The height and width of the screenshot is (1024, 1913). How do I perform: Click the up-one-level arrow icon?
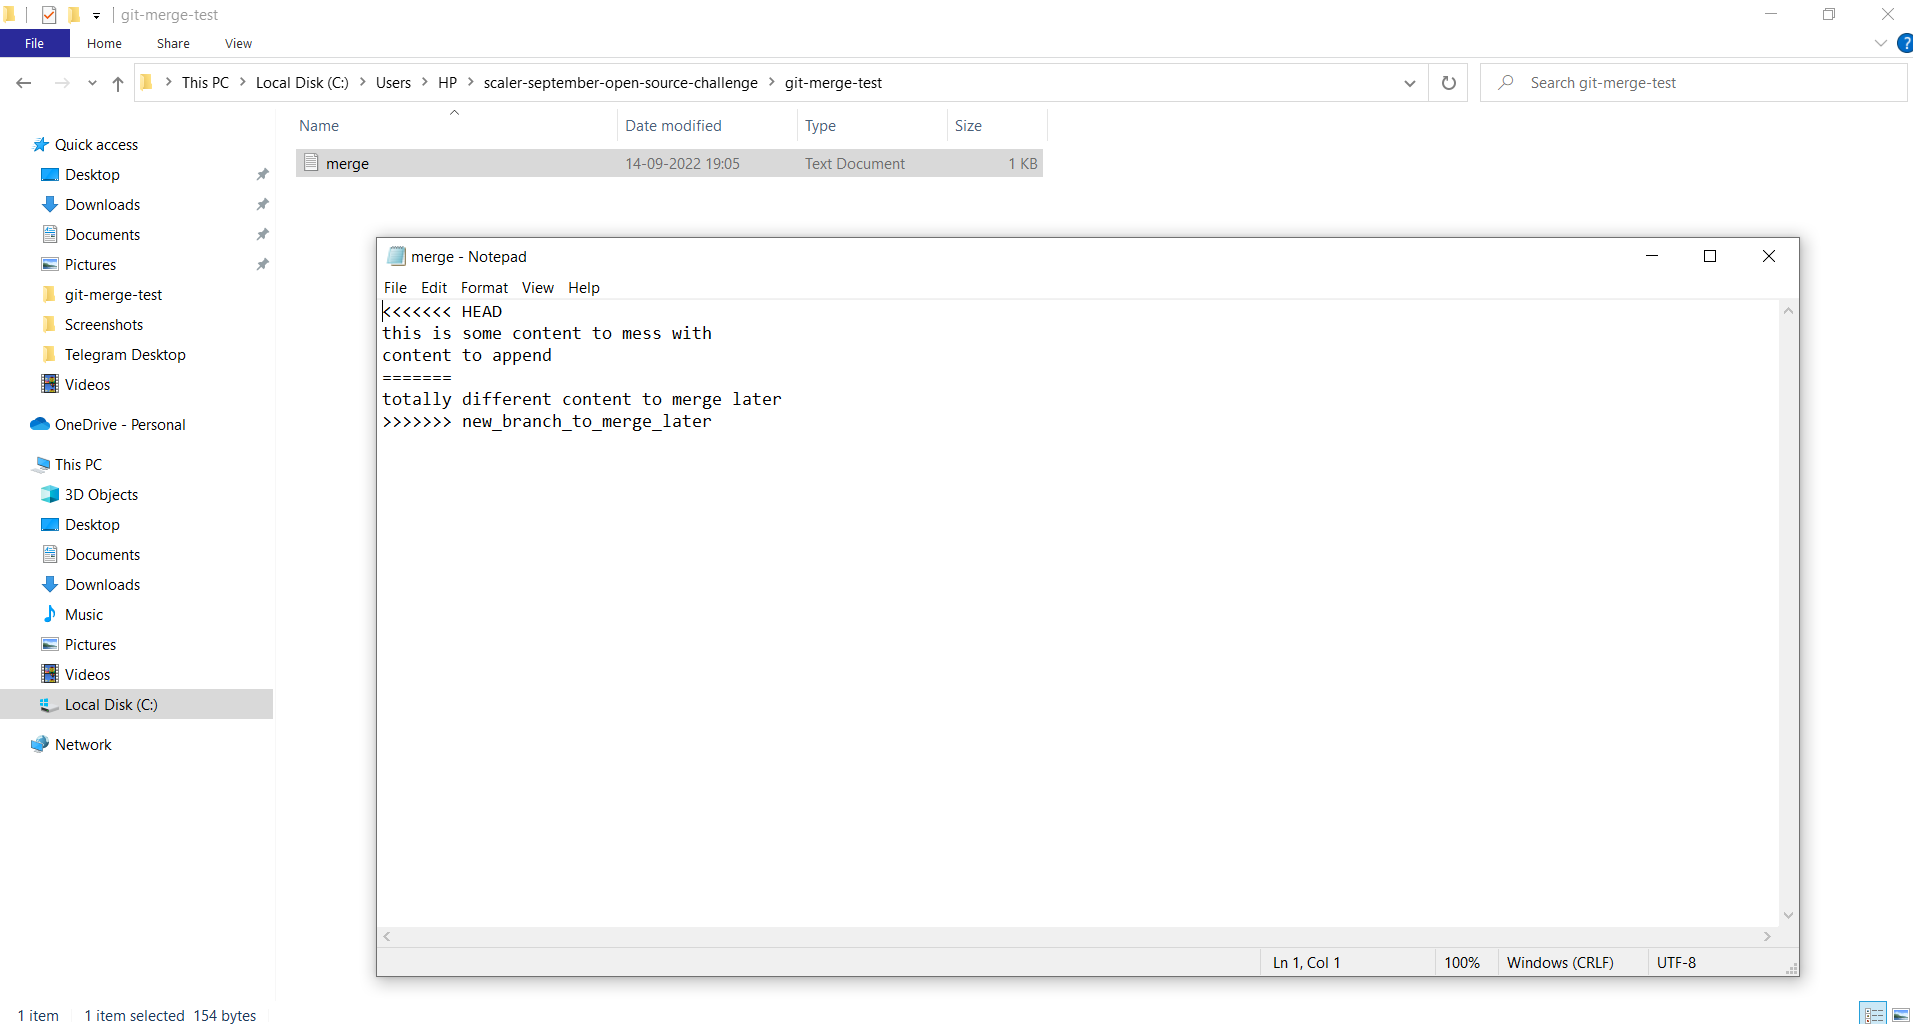117,84
